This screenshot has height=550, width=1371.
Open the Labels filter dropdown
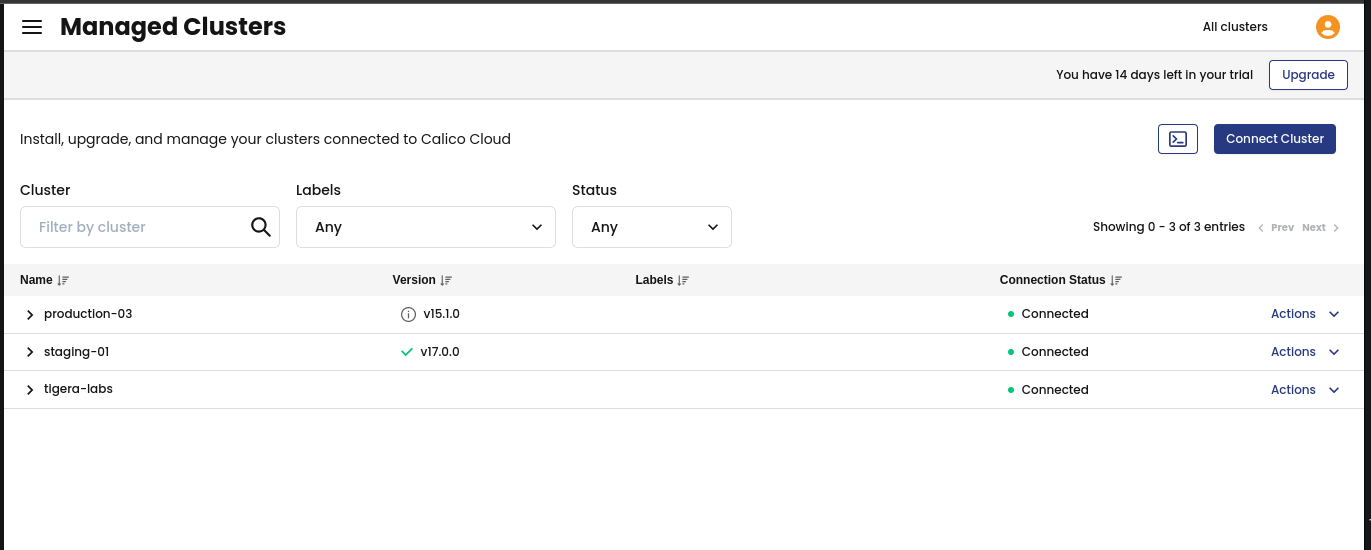pyautogui.click(x=425, y=227)
